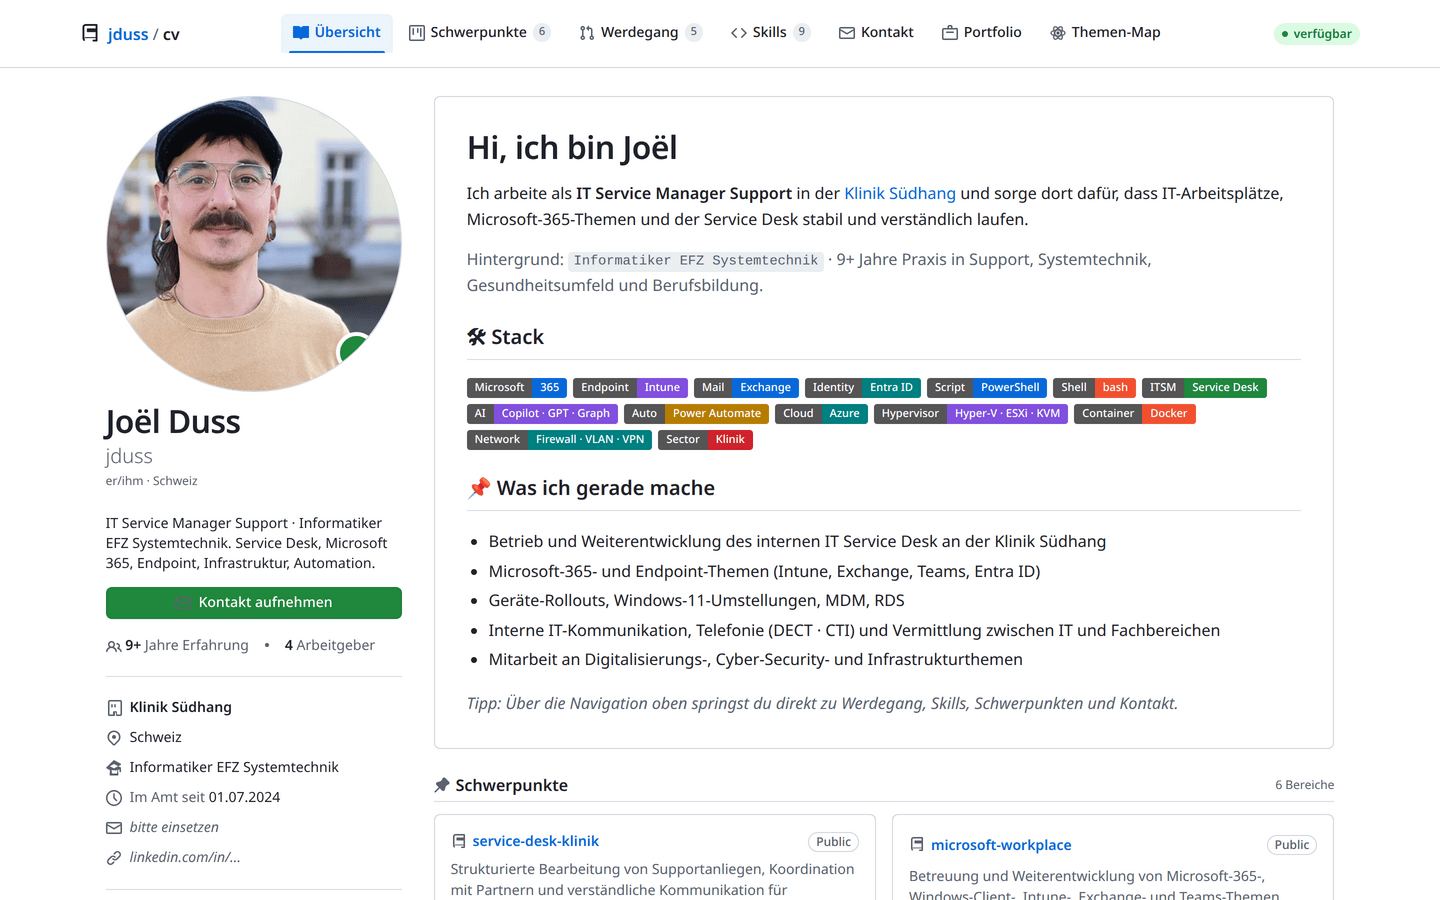
Task: Click the Network Firewall · VLAN · VPN badge
Action: [x=560, y=440]
